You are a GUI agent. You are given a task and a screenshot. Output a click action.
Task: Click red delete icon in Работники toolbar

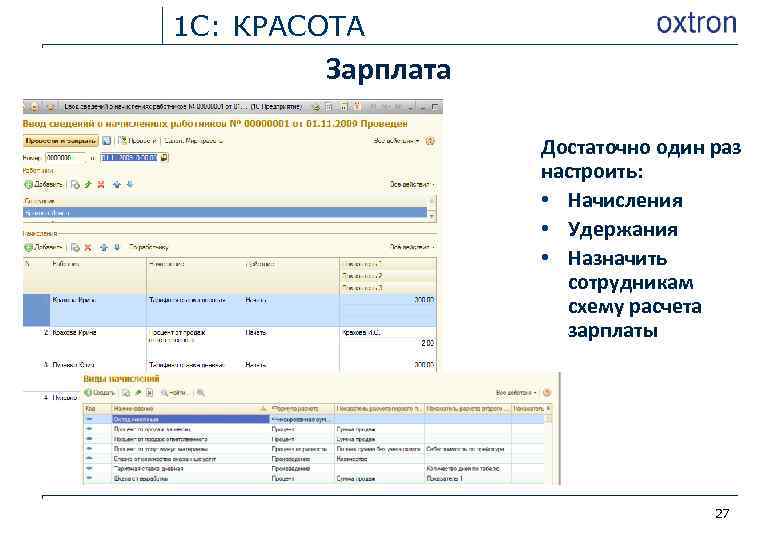101,184
